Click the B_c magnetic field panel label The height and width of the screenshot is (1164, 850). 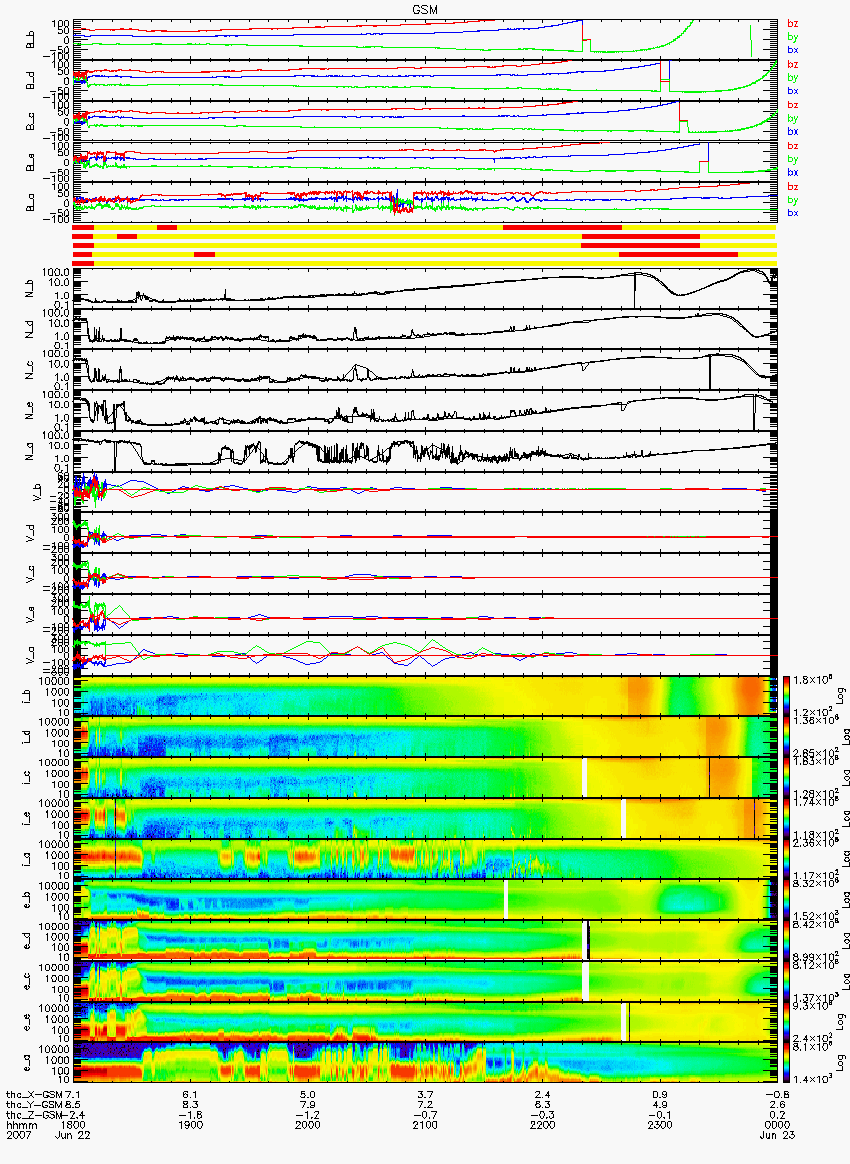coord(30,121)
